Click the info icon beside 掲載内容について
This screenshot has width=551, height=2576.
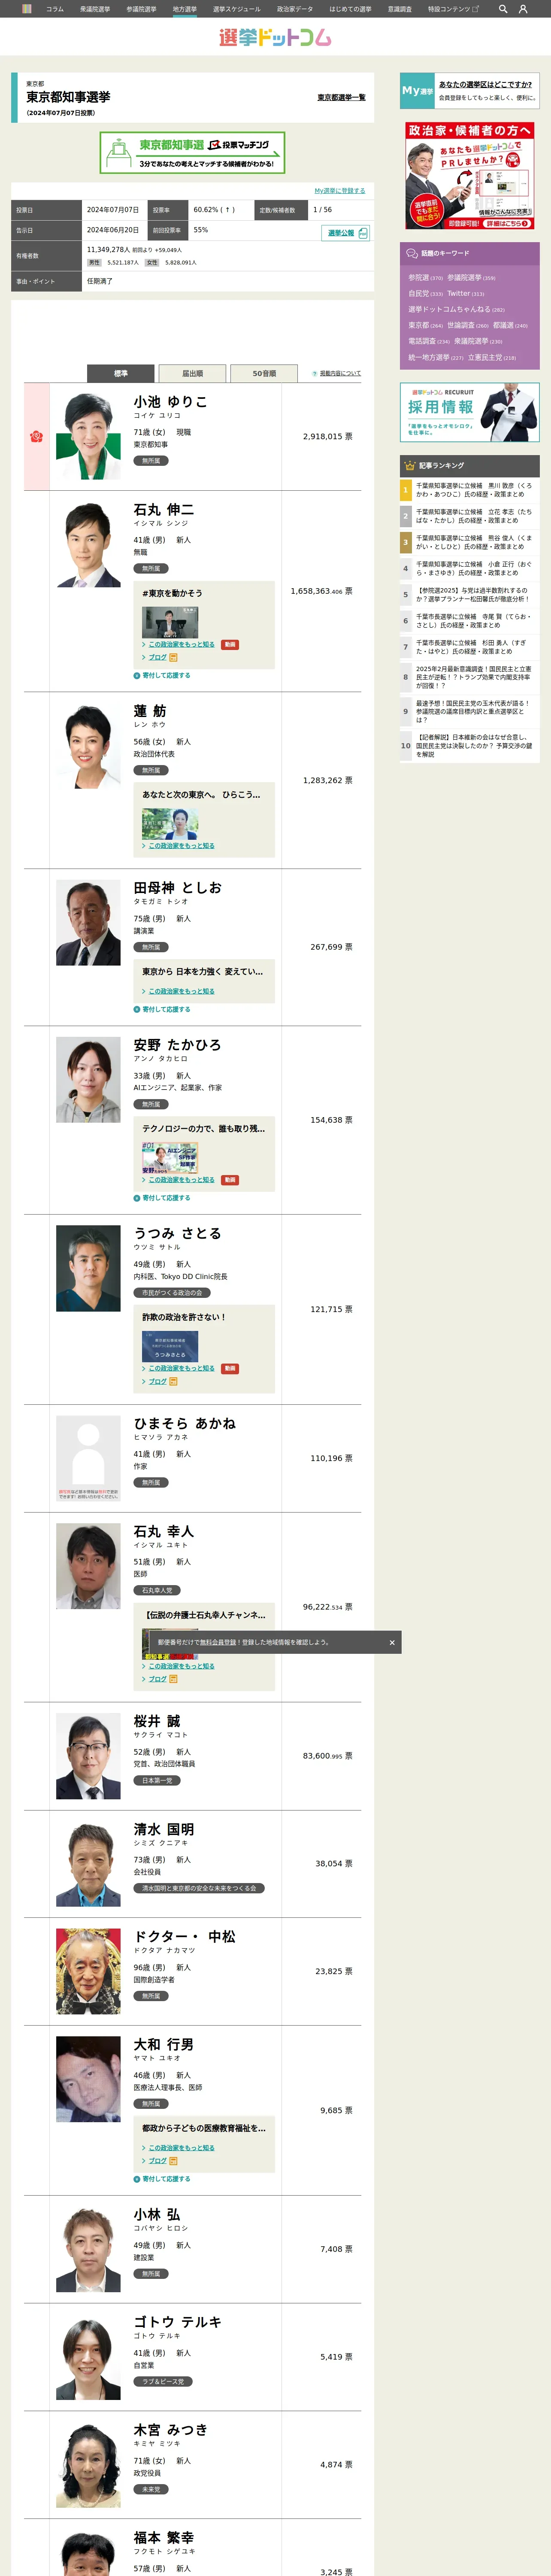314,373
